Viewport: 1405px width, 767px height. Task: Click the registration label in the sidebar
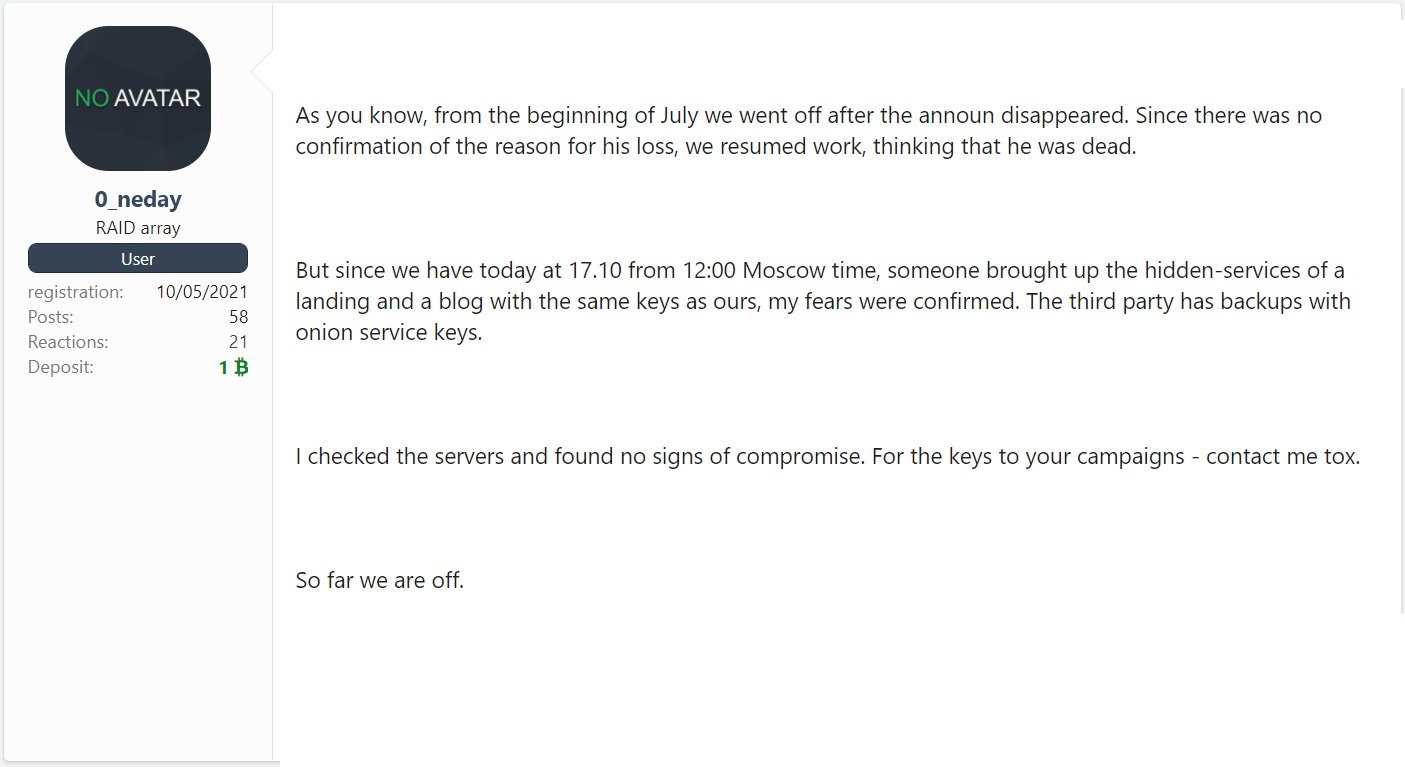coord(76,292)
